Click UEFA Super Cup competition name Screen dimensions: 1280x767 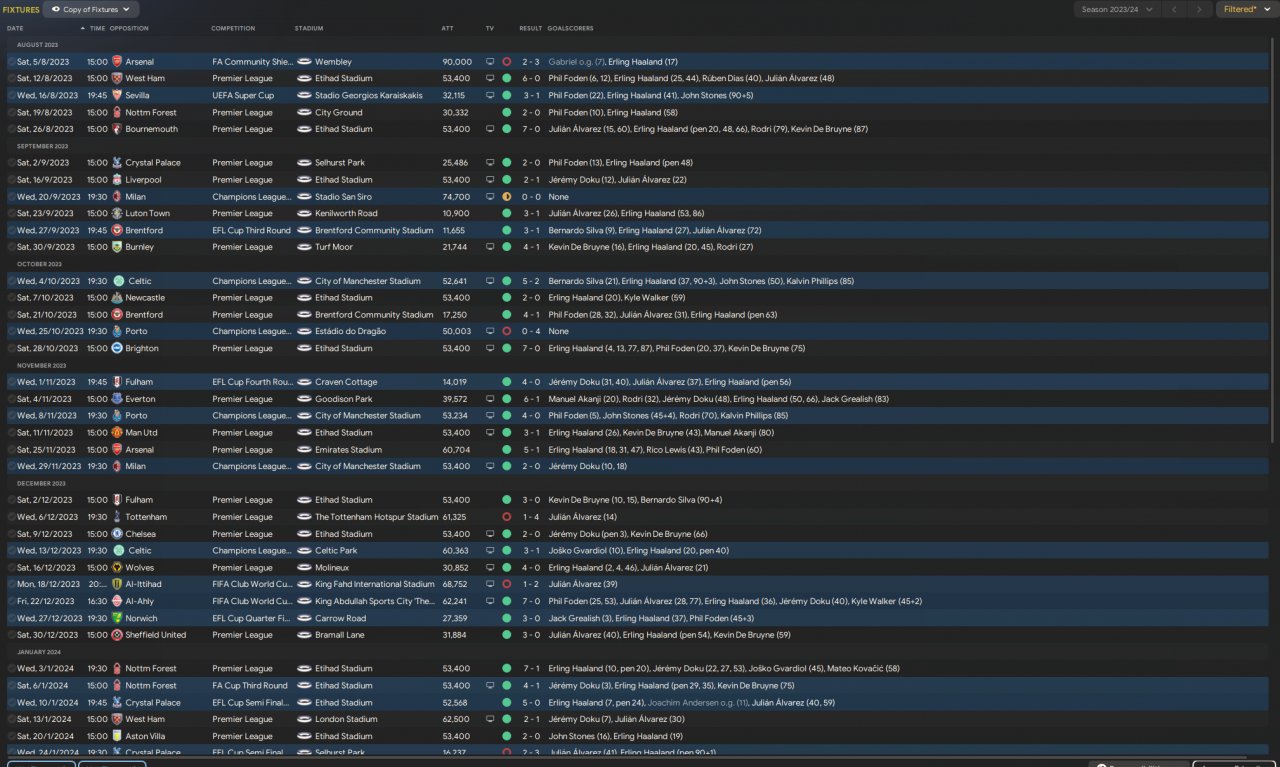coord(243,96)
